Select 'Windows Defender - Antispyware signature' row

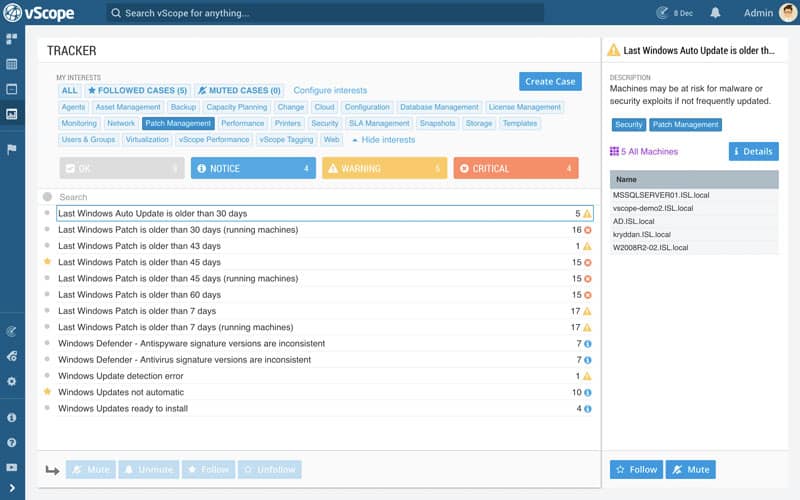tap(324, 343)
